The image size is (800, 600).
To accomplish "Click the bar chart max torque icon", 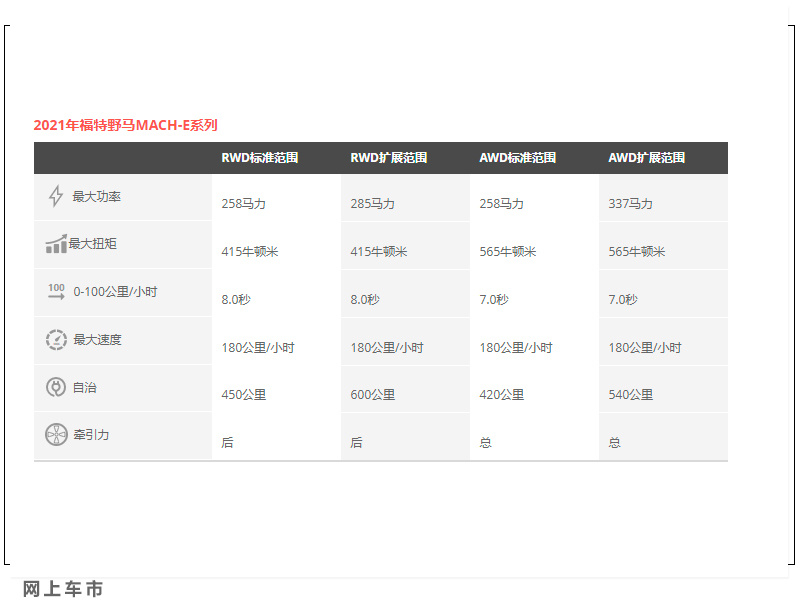I will (56, 244).
